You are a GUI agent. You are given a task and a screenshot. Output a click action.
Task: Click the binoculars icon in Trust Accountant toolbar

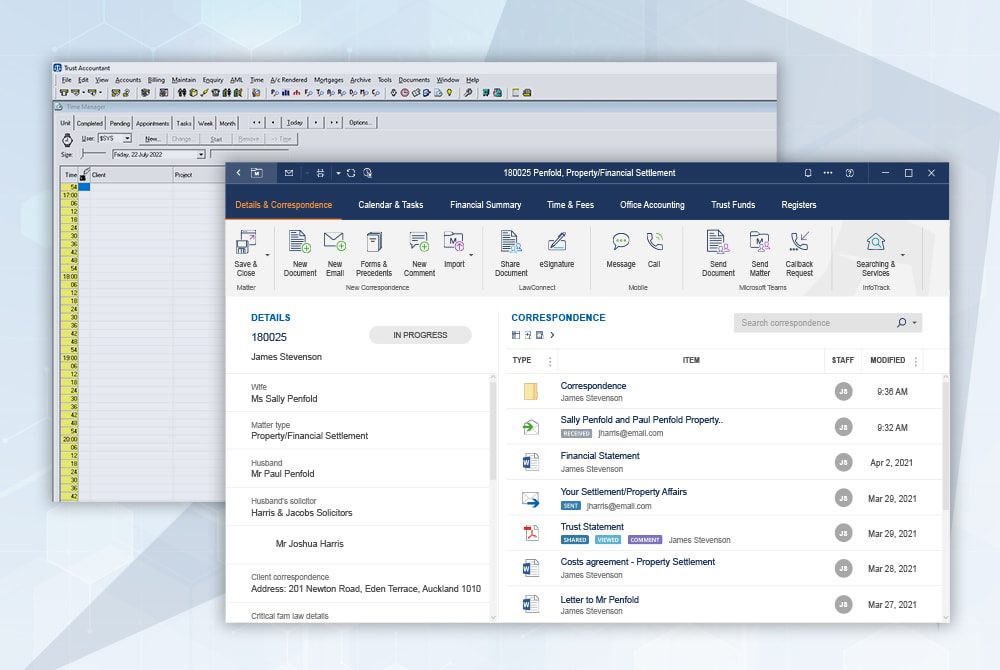(x=182, y=92)
